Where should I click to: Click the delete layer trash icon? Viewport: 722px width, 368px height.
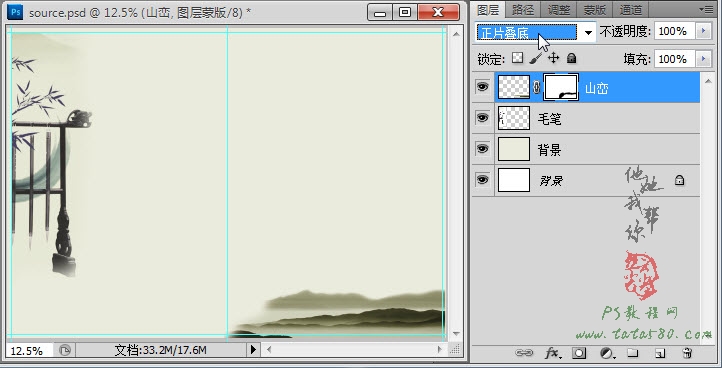(687, 353)
